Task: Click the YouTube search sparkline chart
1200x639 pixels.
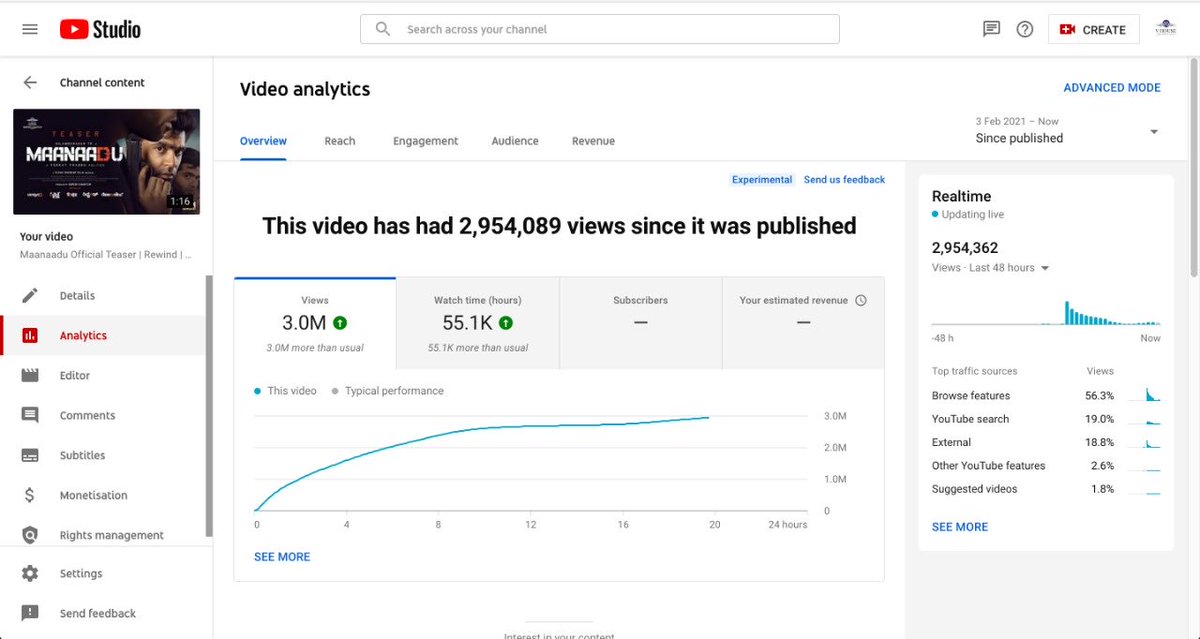Action: 1144,419
